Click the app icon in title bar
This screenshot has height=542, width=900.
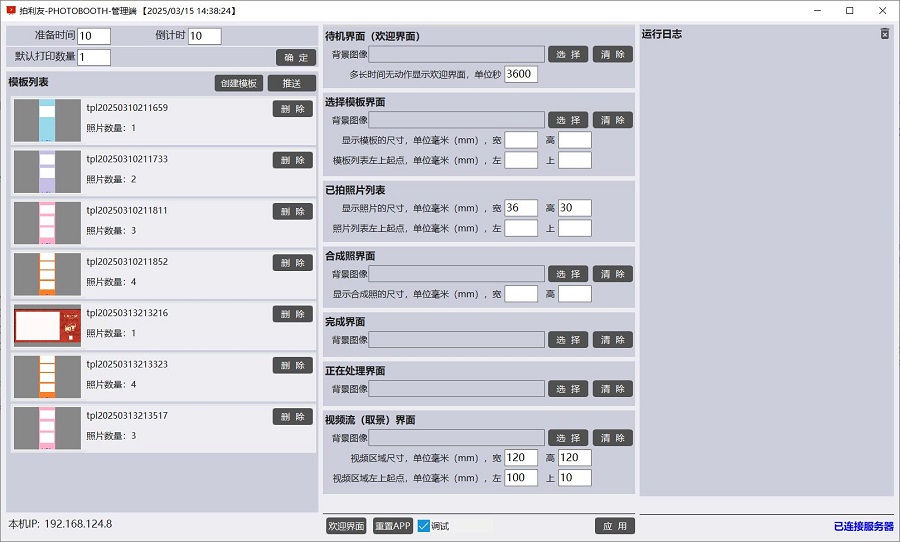point(12,10)
